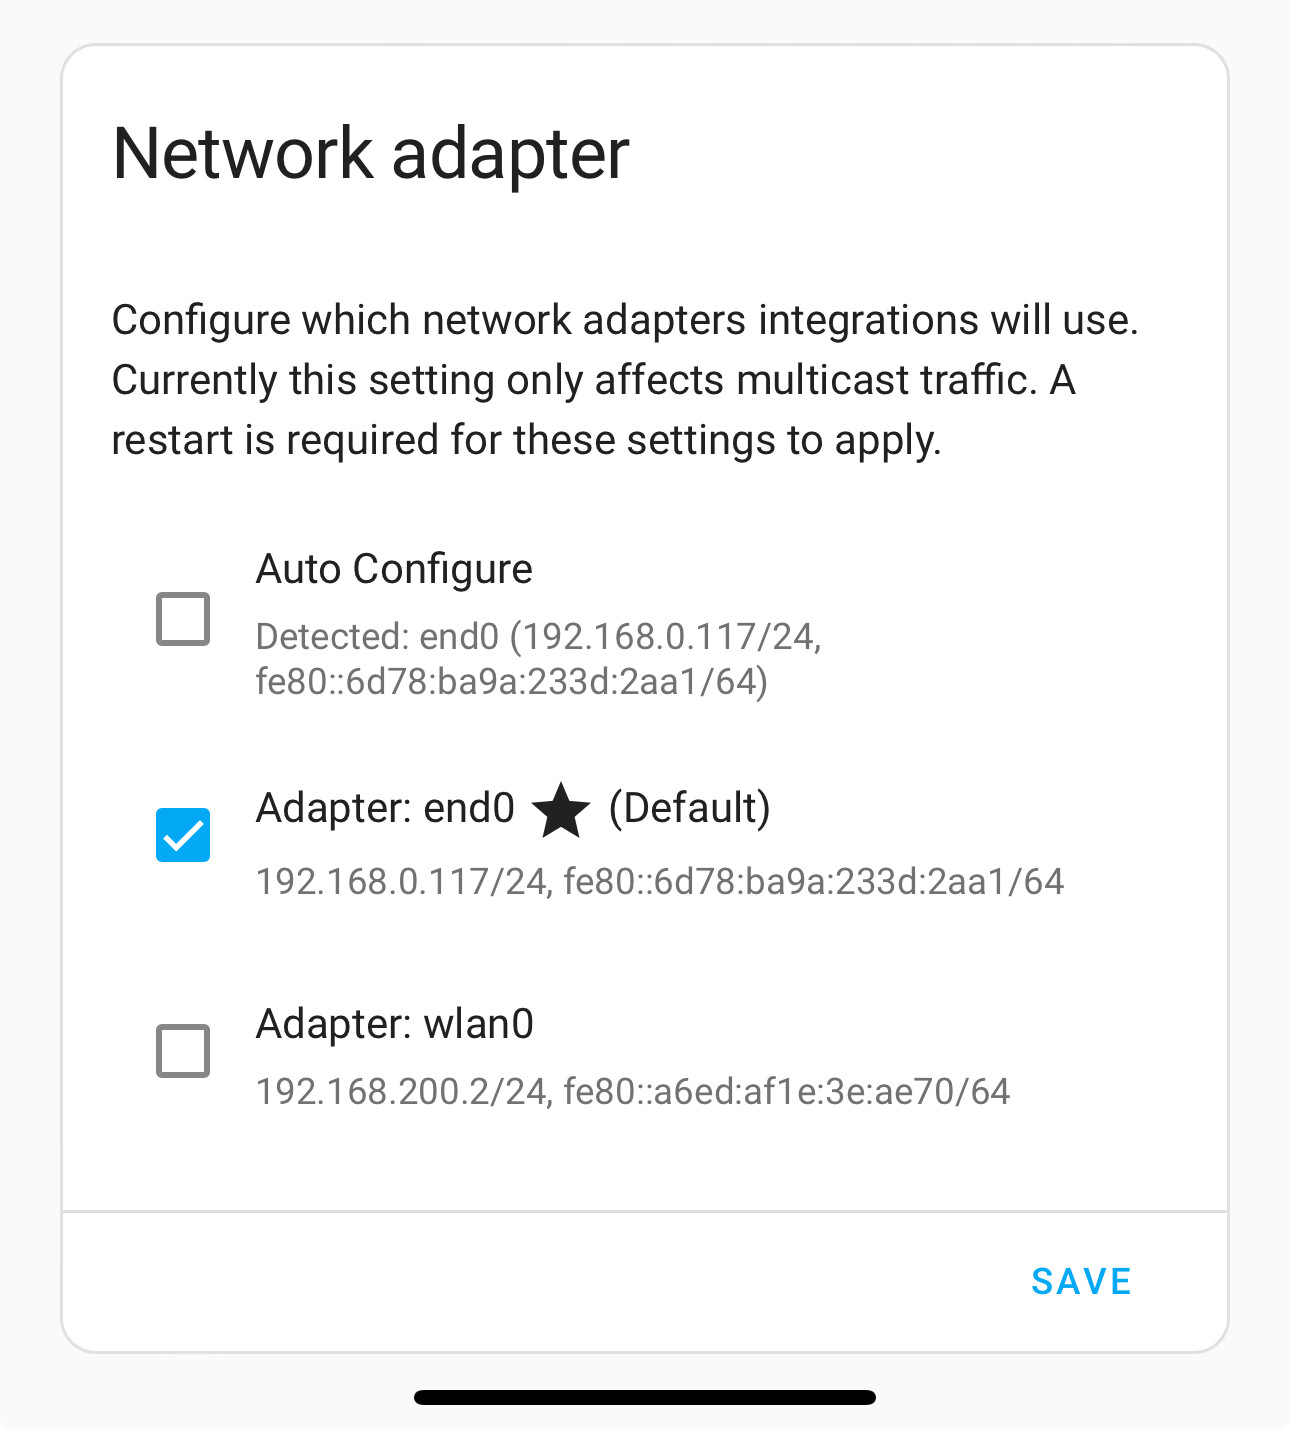Tap the 'Adapter: wlan0' label text
The image size is (1290, 1429).
click(x=394, y=1024)
